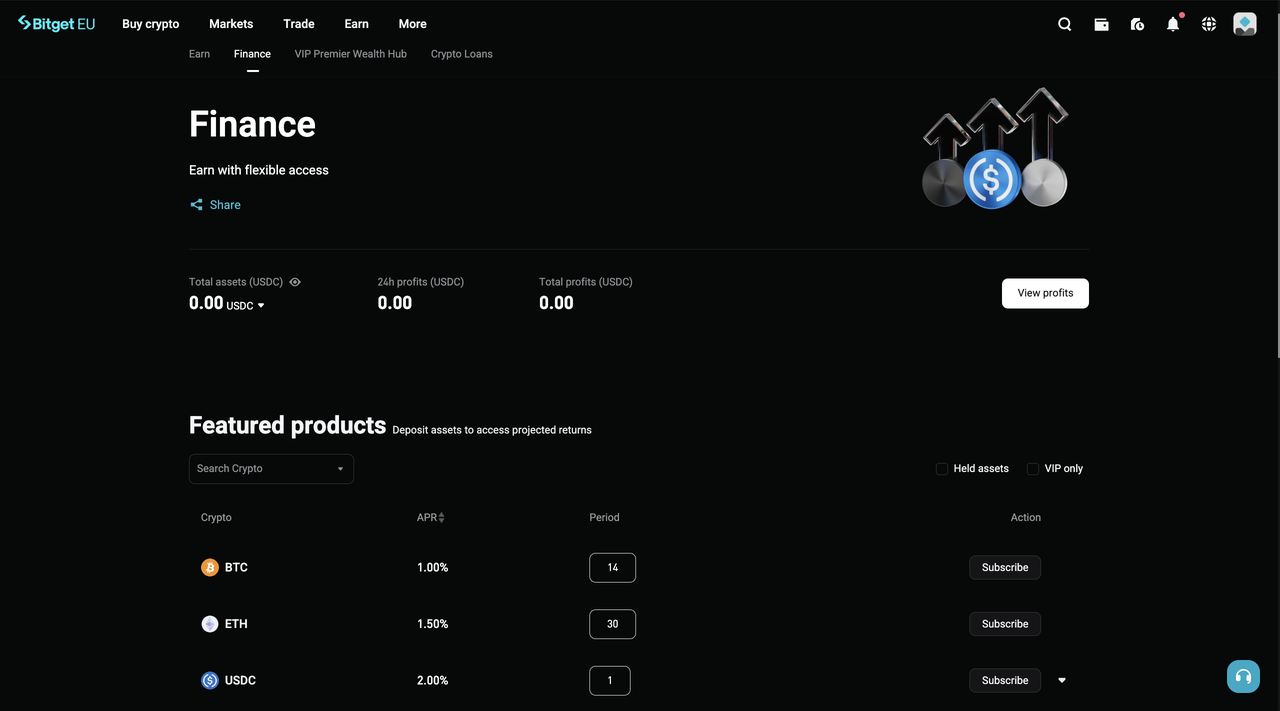
Task: Open the notifications bell icon
Action: (x=1173, y=24)
